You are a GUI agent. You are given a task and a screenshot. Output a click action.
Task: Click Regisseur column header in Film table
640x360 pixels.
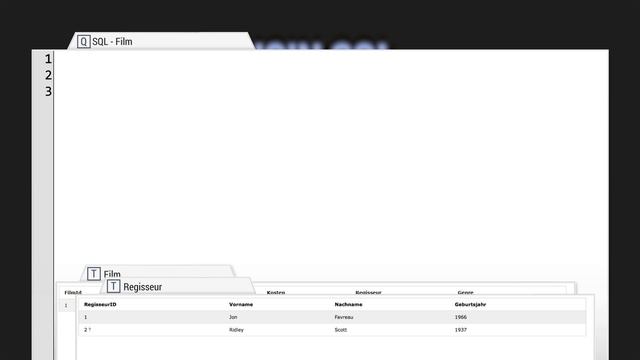[x=368, y=292]
